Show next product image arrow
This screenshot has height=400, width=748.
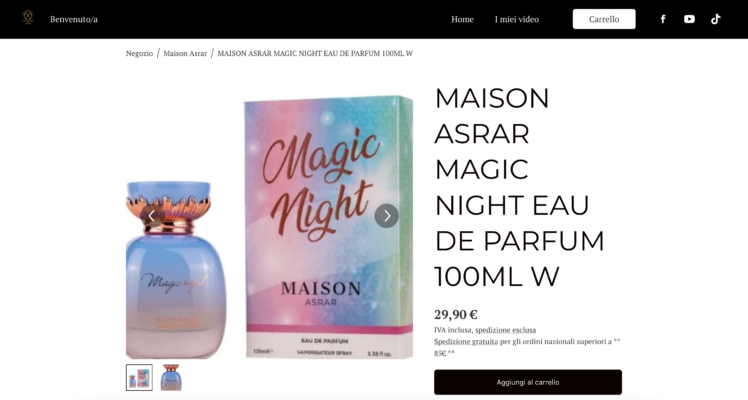(386, 216)
